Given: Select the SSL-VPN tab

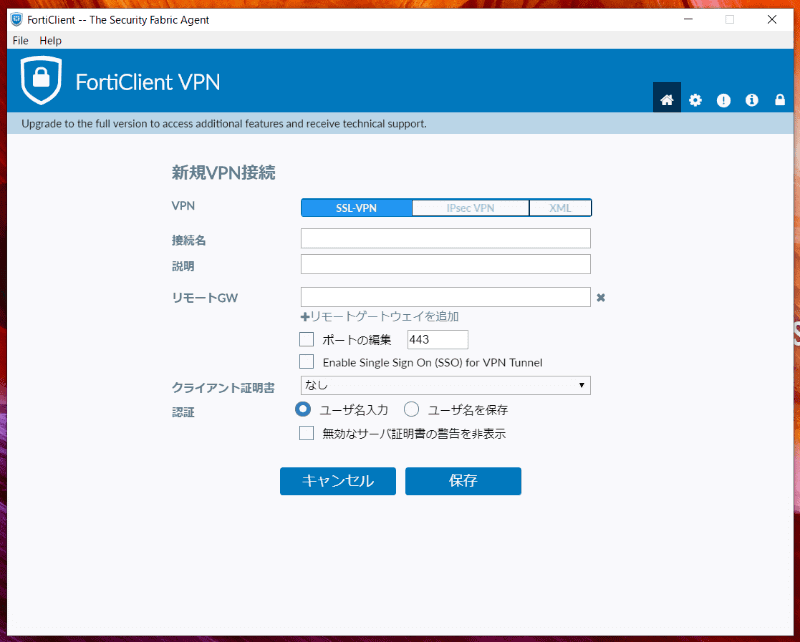Looking at the screenshot, I should (357, 208).
